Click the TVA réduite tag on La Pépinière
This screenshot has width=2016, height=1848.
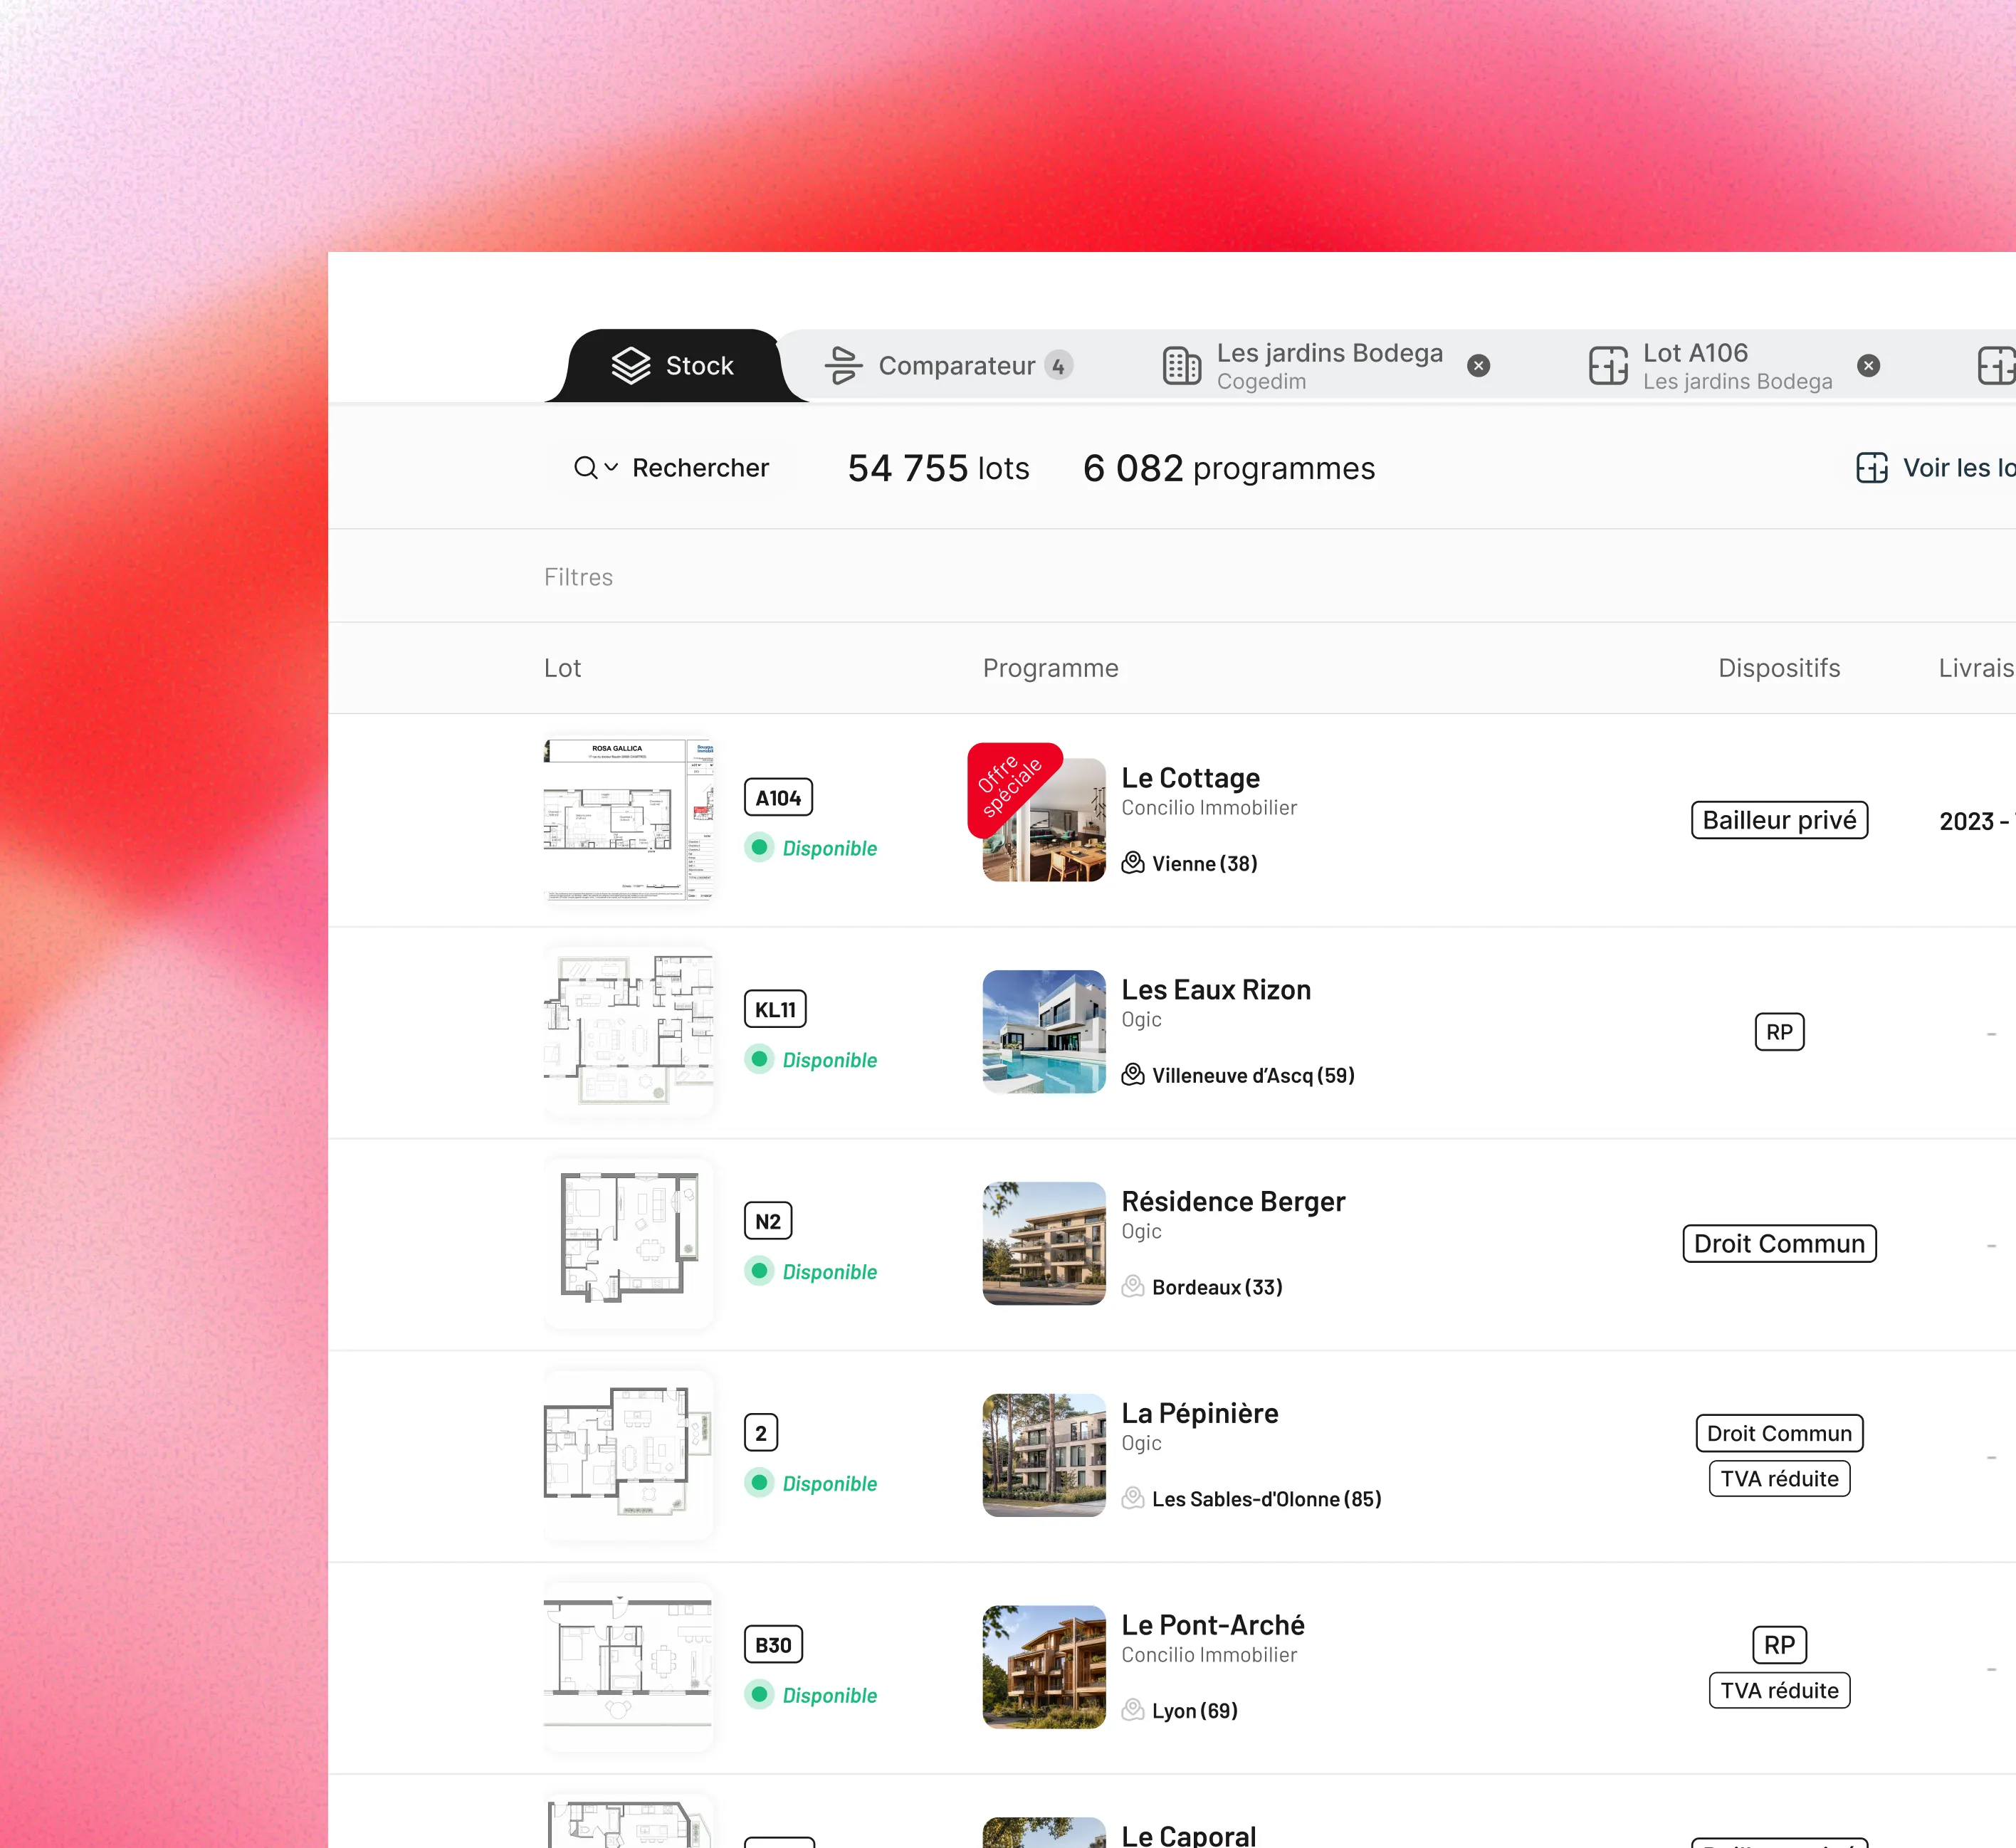pyautogui.click(x=1779, y=1479)
